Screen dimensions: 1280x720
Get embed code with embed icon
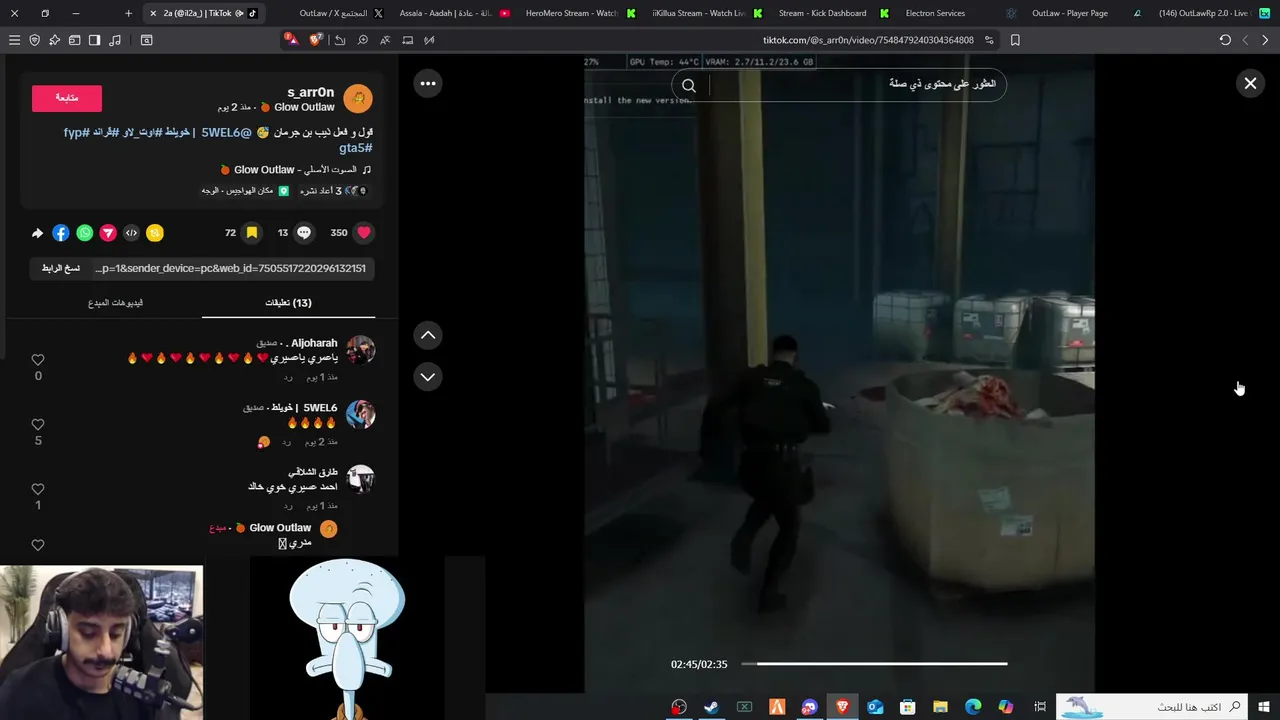click(131, 233)
